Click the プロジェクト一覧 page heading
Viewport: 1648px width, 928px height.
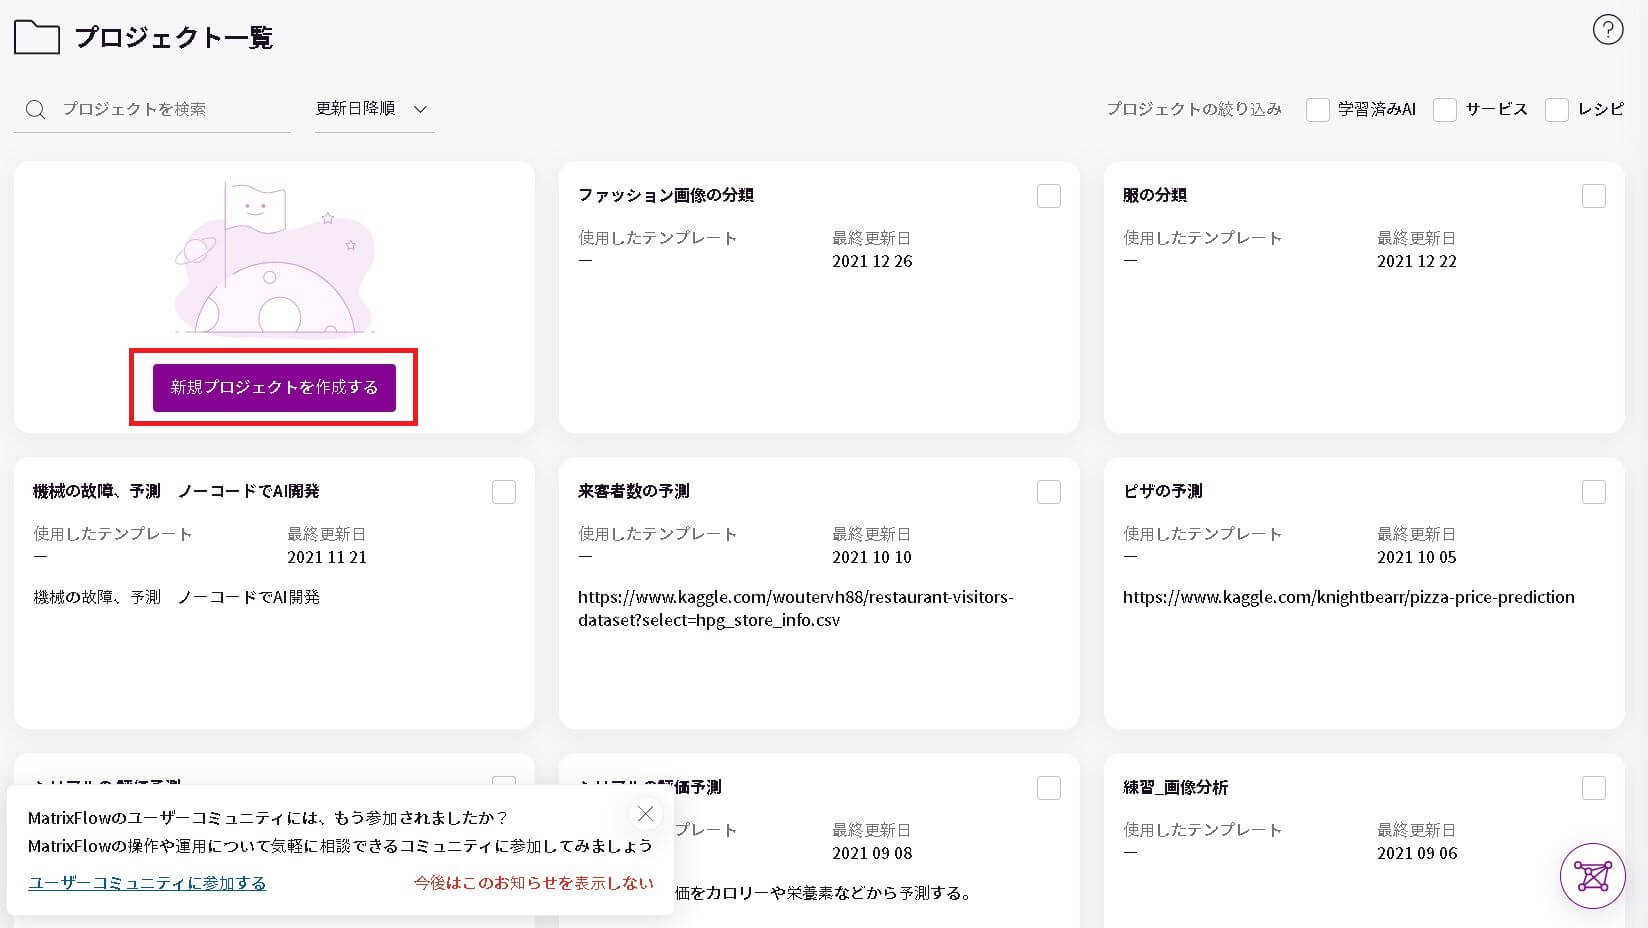(x=174, y=38)
